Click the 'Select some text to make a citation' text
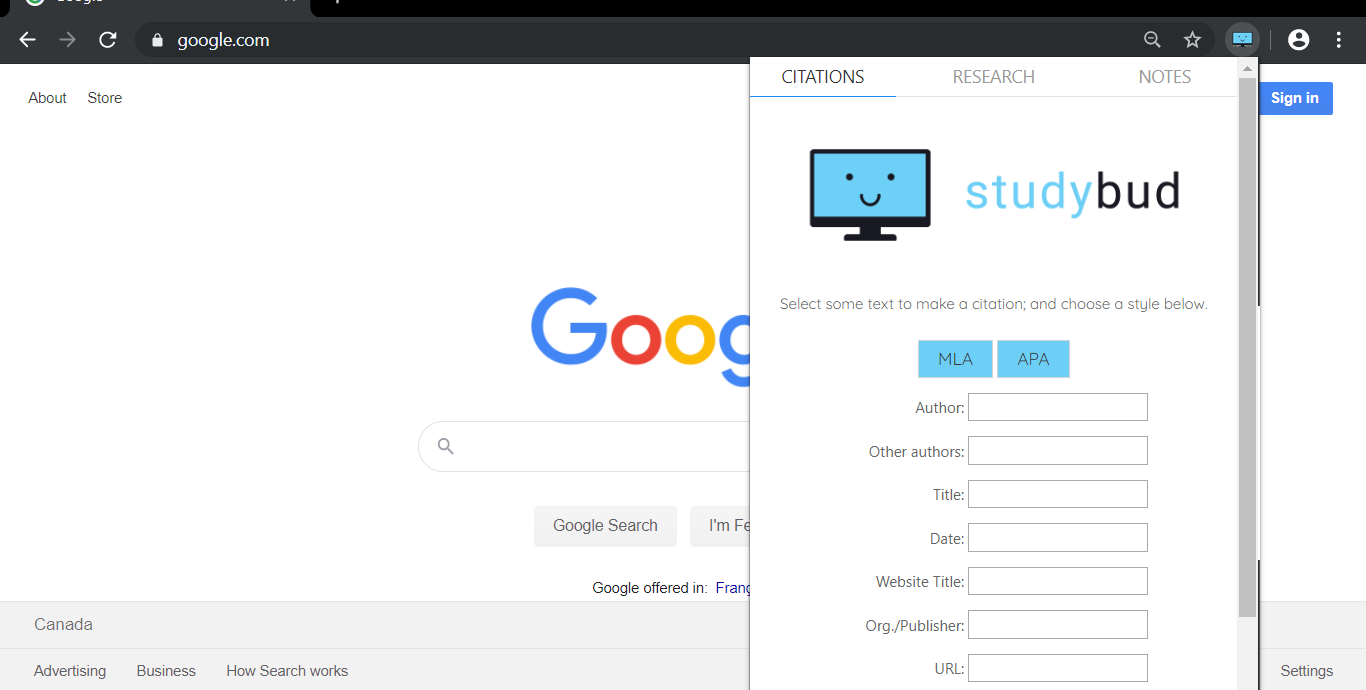Image resolution: width=1366 pixels, height=690 pixels. pyautogui.click(x=993, y=304)
